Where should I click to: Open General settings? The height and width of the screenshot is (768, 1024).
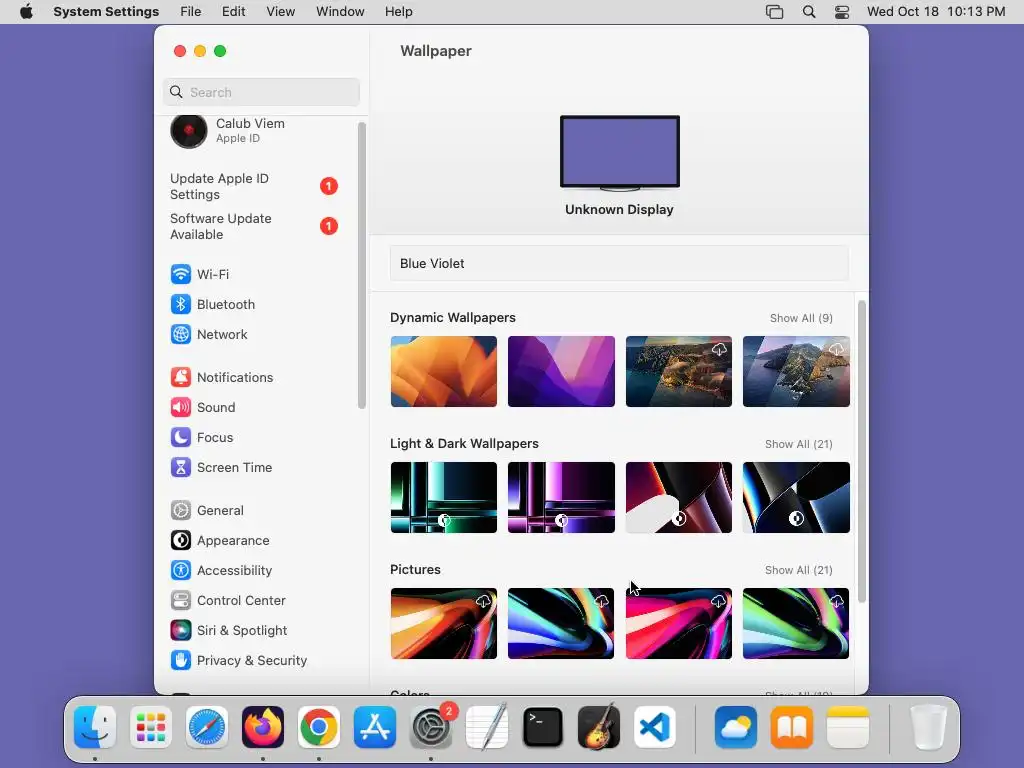(207, 511)
